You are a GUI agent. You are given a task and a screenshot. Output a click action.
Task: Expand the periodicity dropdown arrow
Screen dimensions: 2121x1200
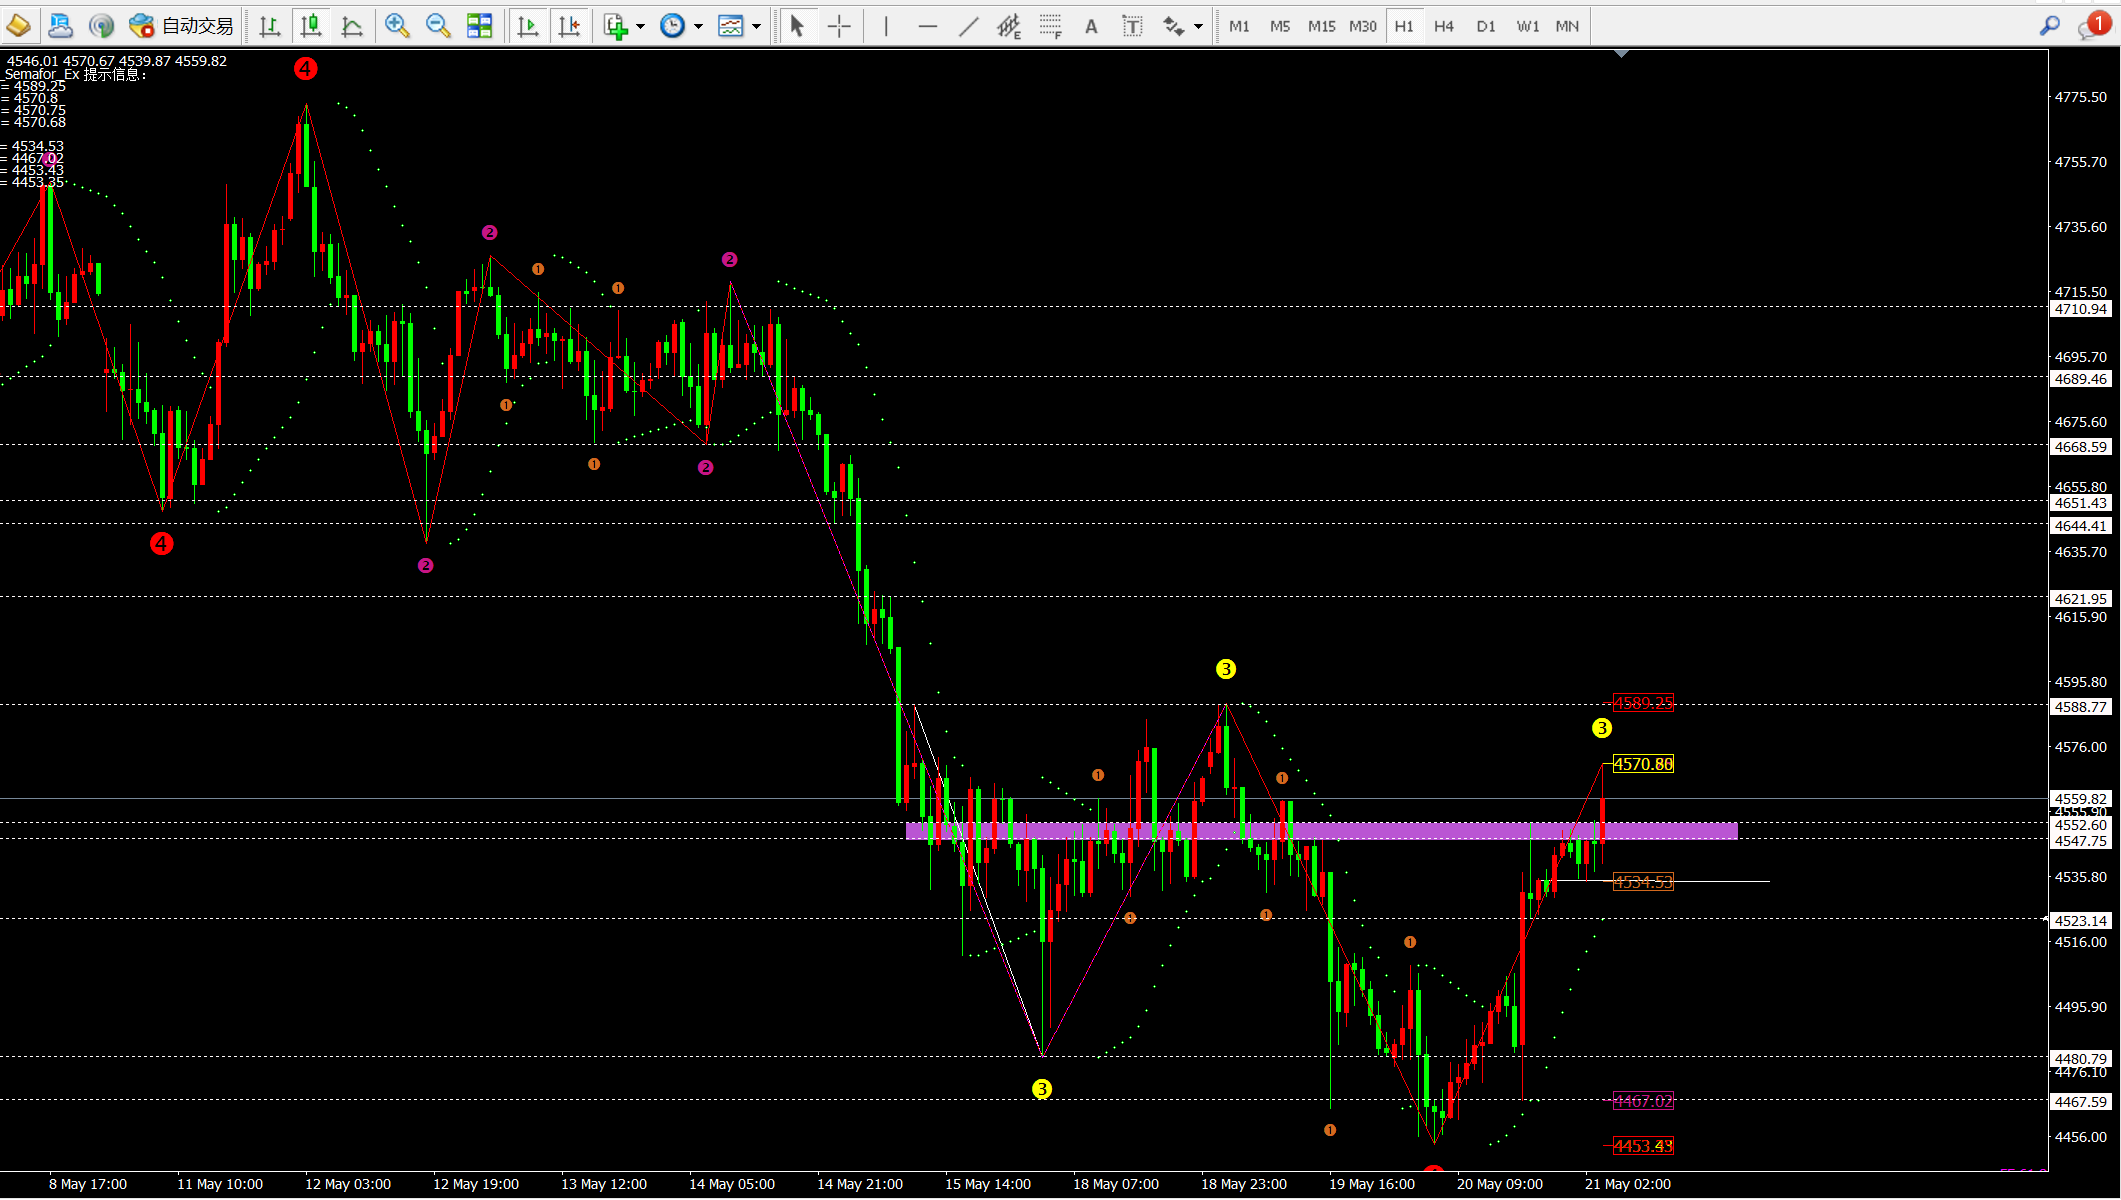[x=698, y=26]
